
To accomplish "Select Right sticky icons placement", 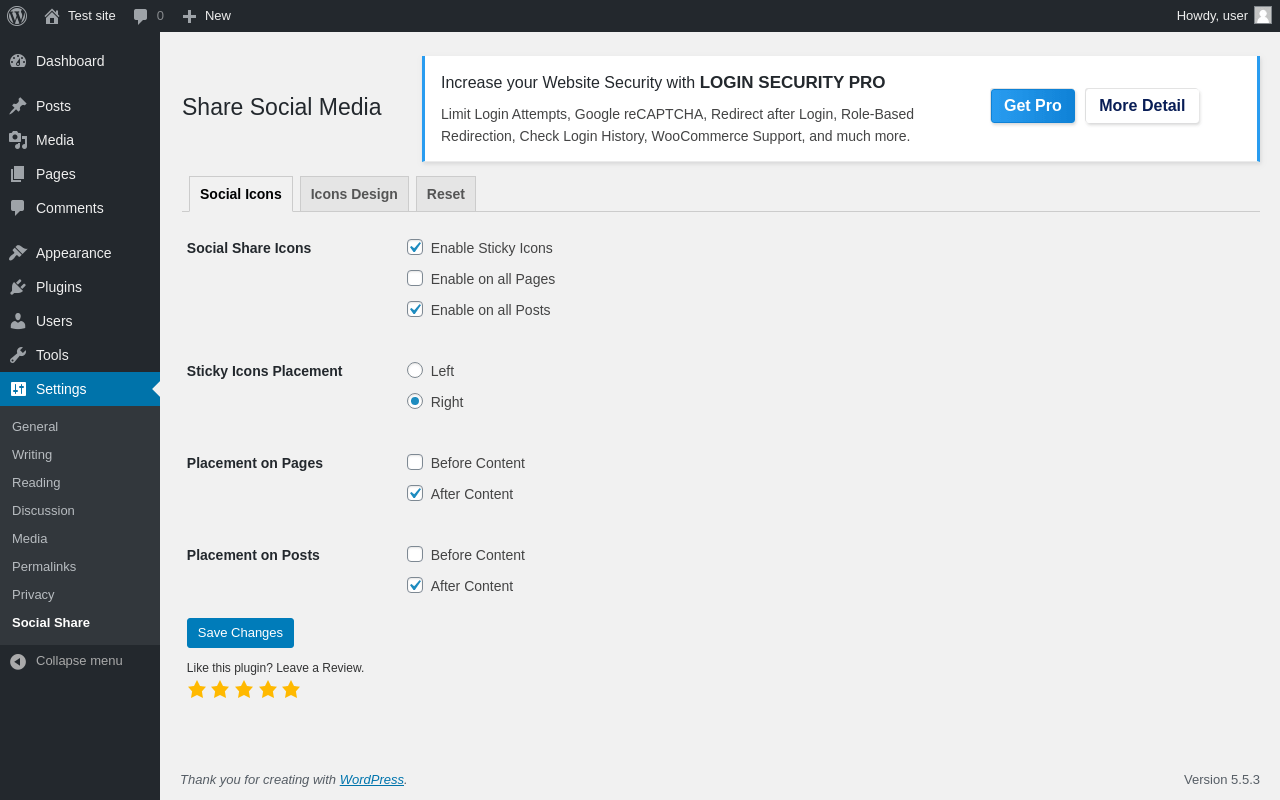I will 415,401.
